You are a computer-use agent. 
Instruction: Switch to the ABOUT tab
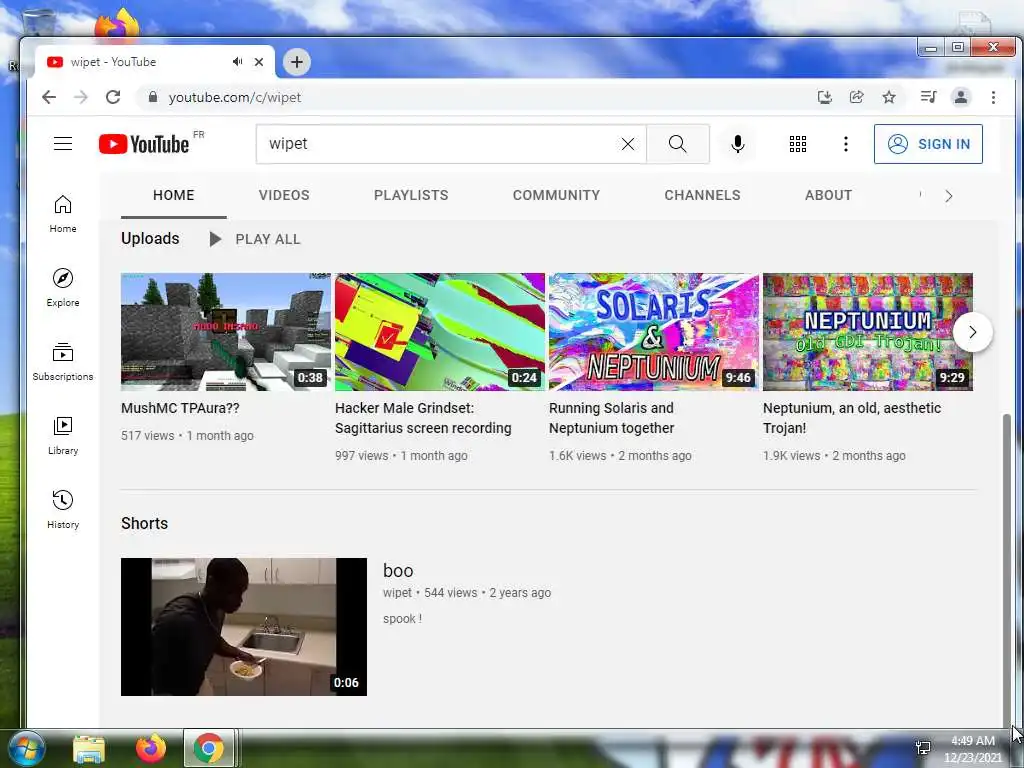pyautogui.click(x=828, y=195)
